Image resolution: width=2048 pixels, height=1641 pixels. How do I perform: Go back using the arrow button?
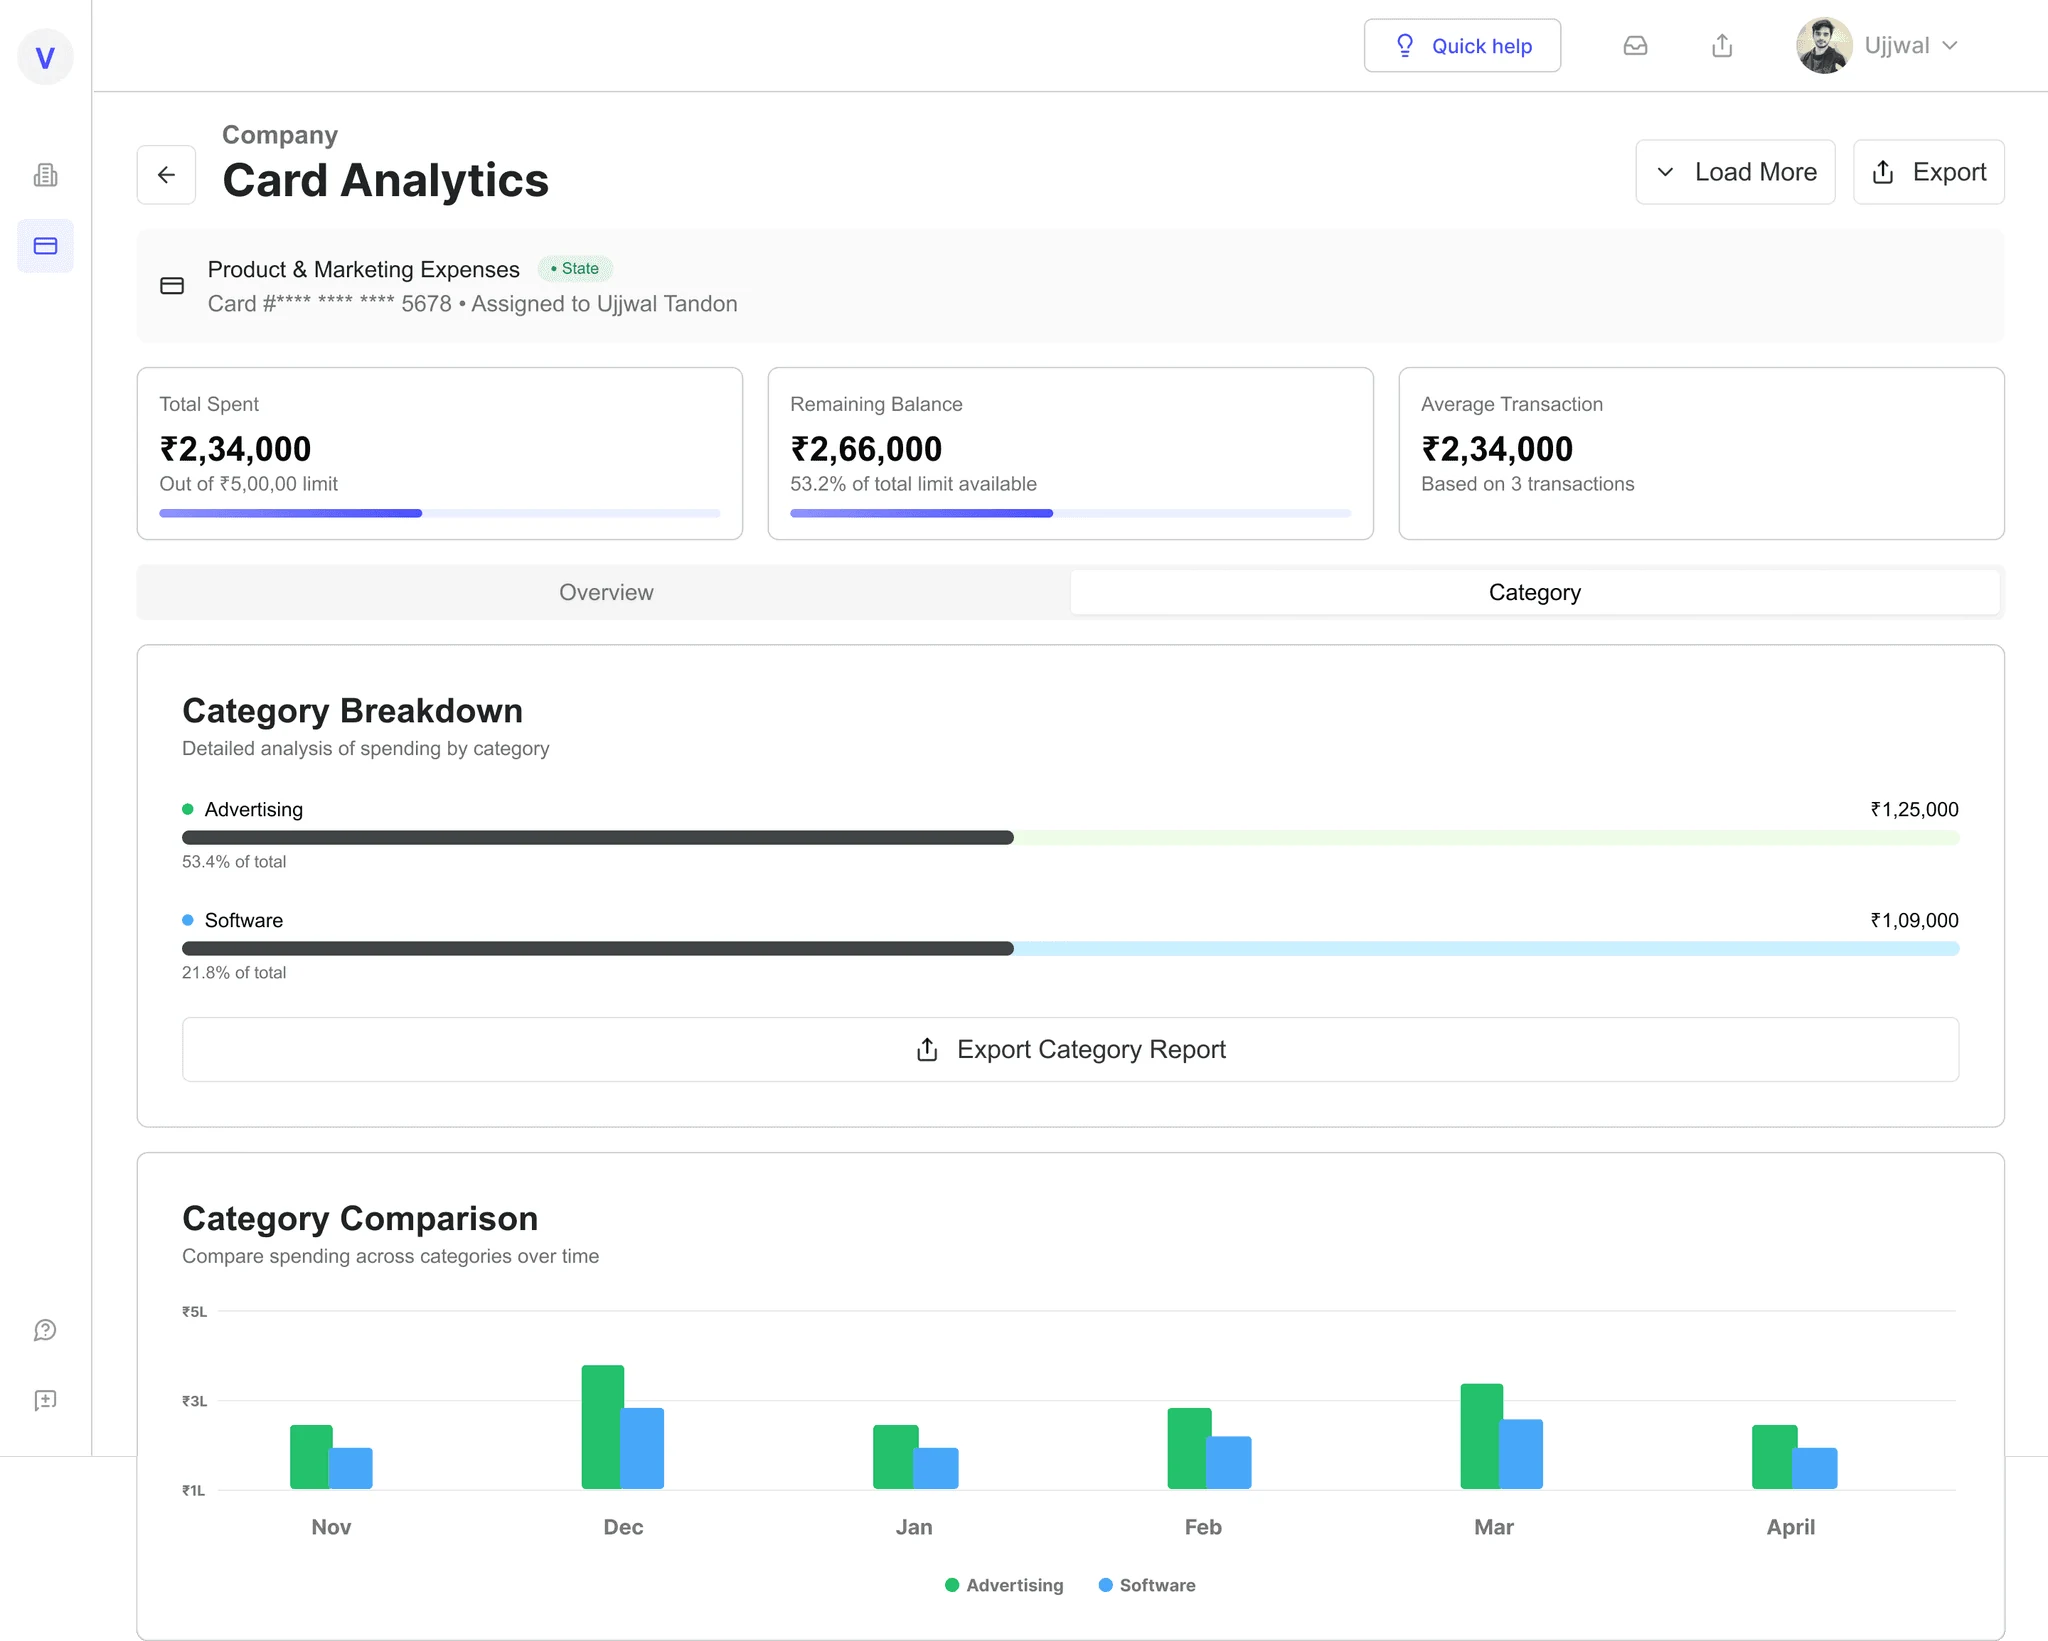(x=166, y=175)
